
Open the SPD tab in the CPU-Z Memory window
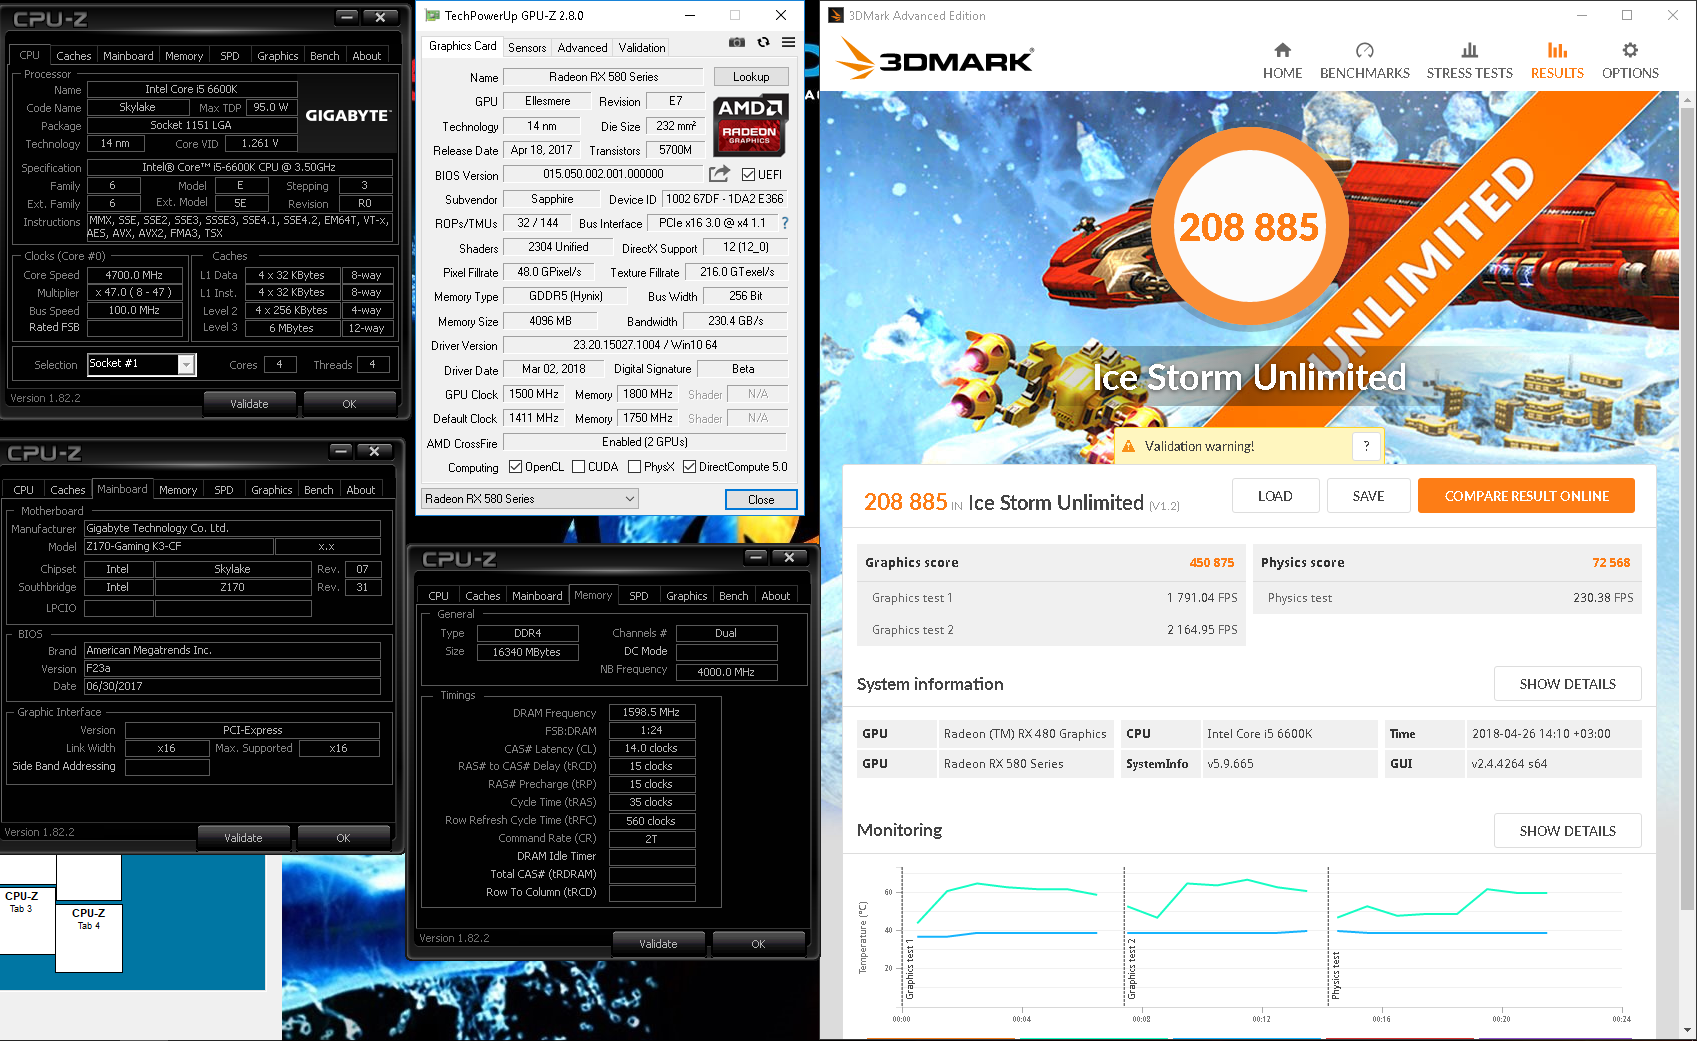tap(639, 596)
